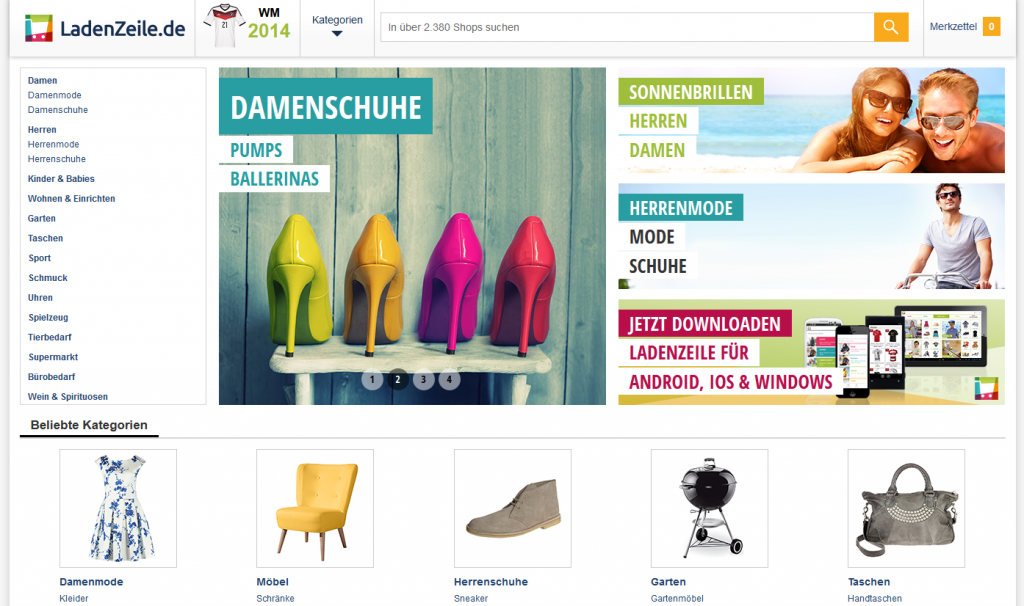Screen dimensions: 1024x606
Task: Open Herrenschuhe sidebar link
Action: [x=56, y=159]
